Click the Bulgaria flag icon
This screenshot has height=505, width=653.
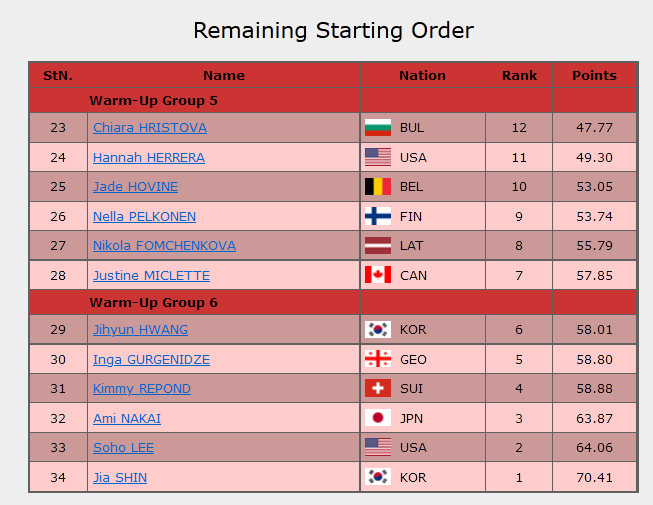tap(377, 128)
